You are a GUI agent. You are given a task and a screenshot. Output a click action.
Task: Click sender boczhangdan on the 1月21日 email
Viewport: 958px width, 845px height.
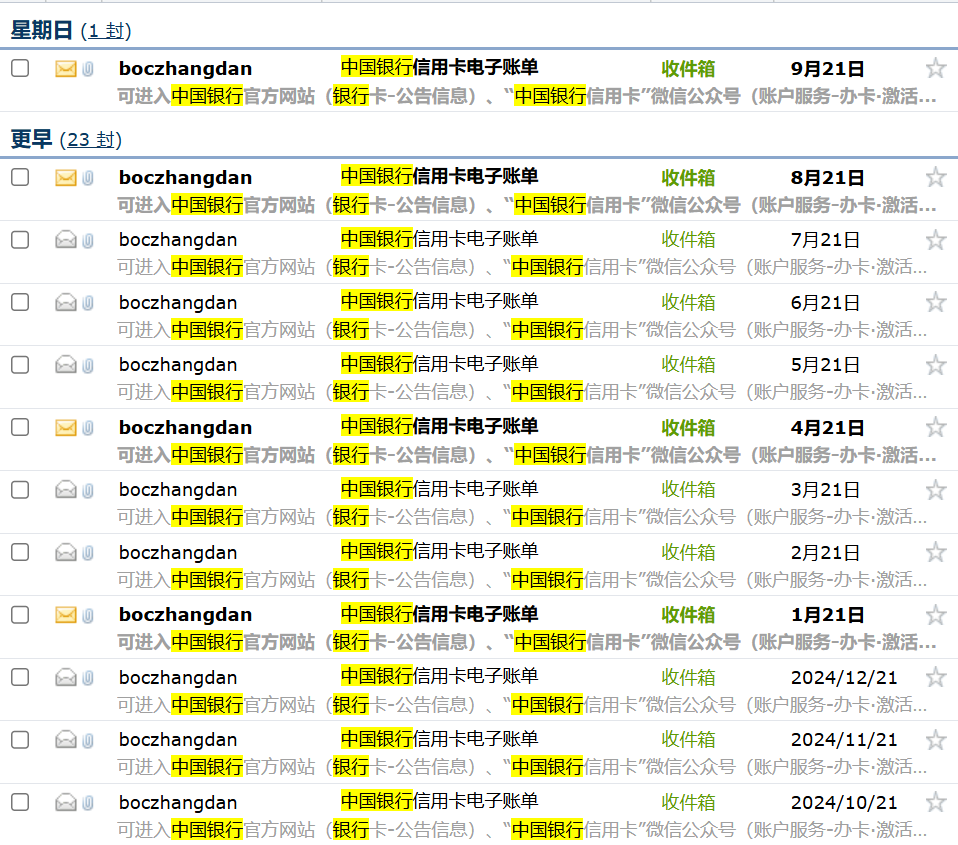point(185,615)
